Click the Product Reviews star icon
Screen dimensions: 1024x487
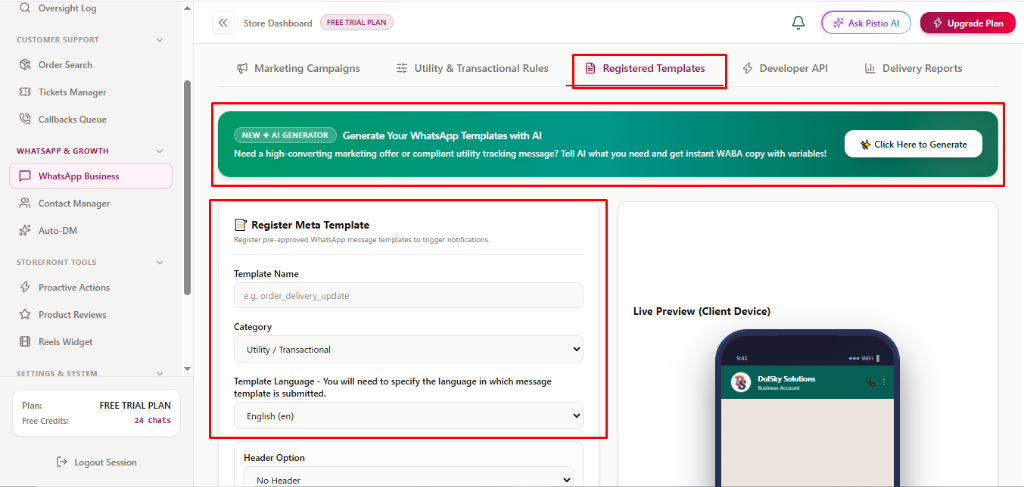click(25, 315)
